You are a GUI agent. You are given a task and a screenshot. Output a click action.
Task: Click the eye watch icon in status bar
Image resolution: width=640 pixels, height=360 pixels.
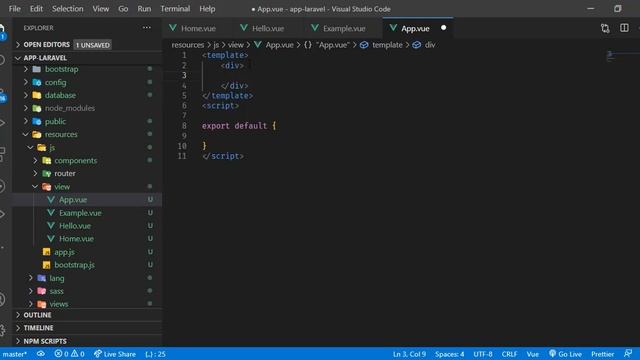click(41, 353)
